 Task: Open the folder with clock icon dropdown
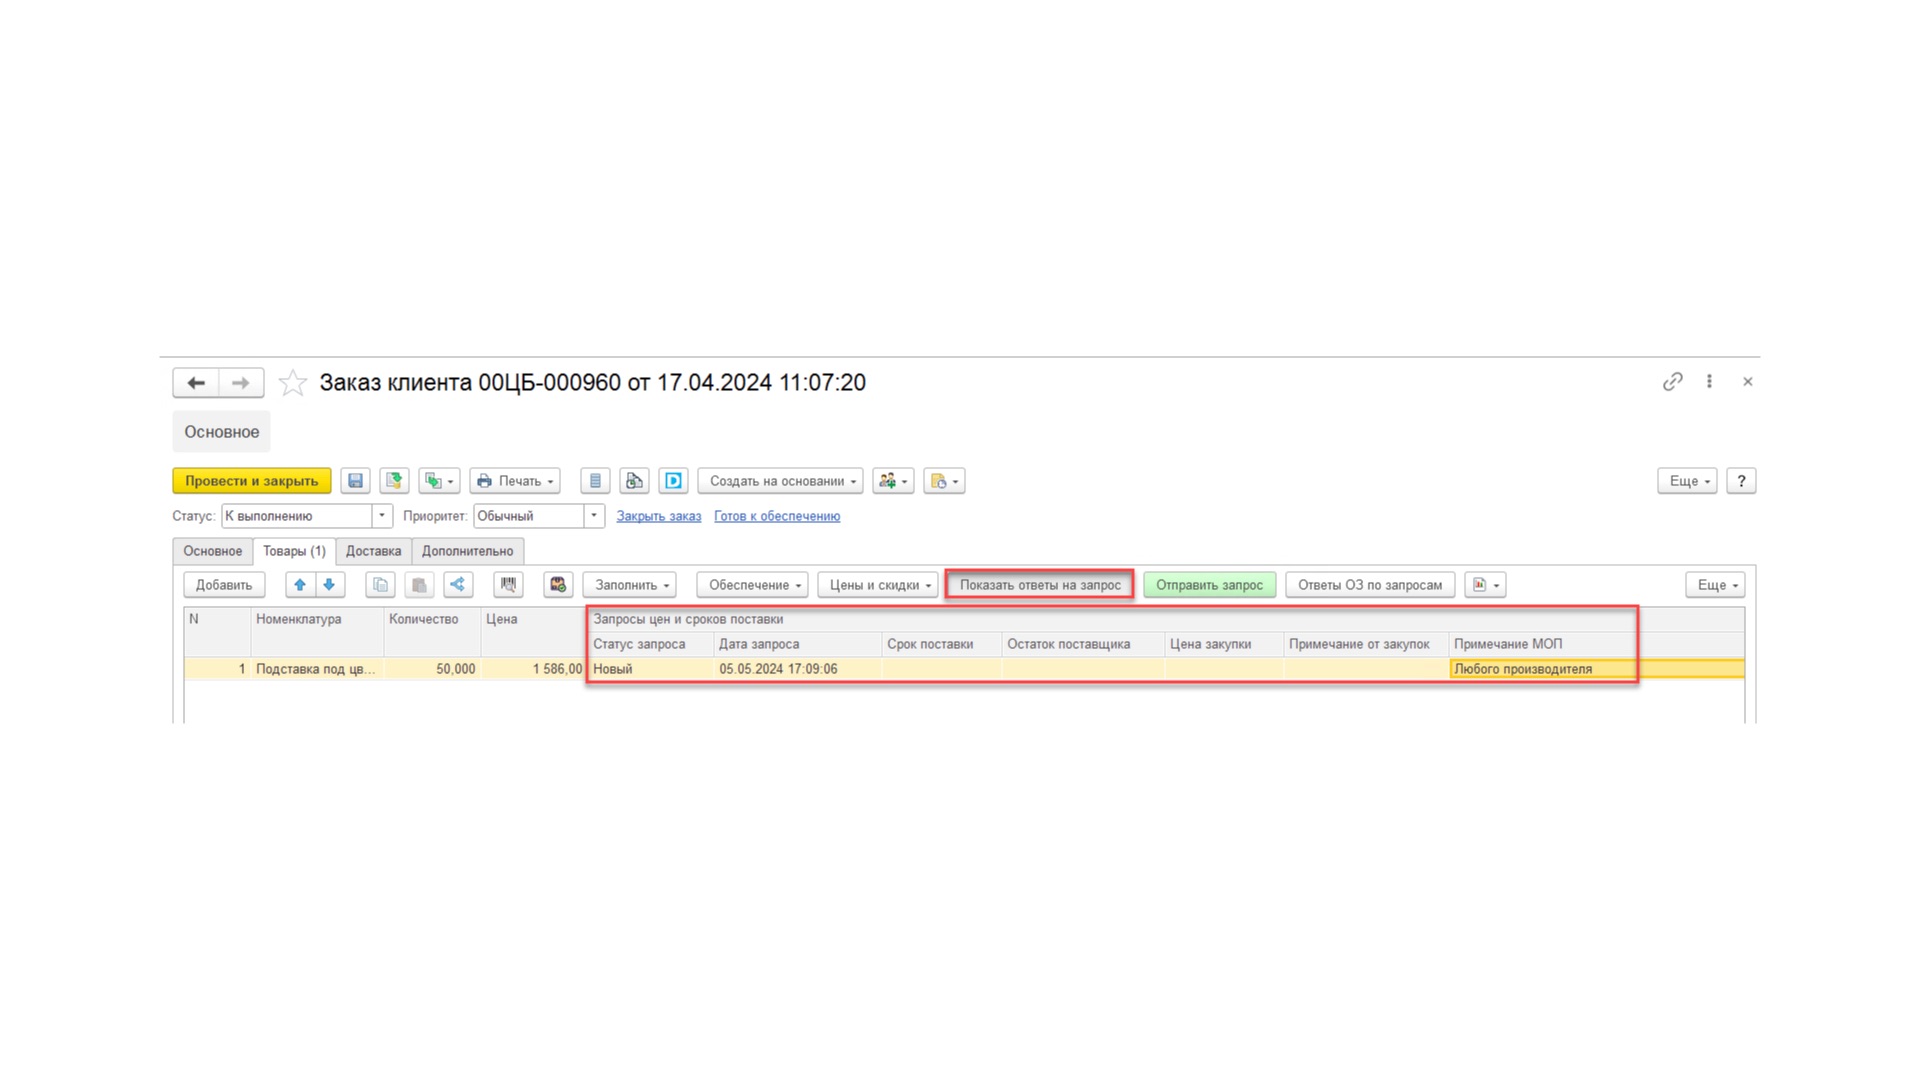pyautogui.click(x=944, y=481)
